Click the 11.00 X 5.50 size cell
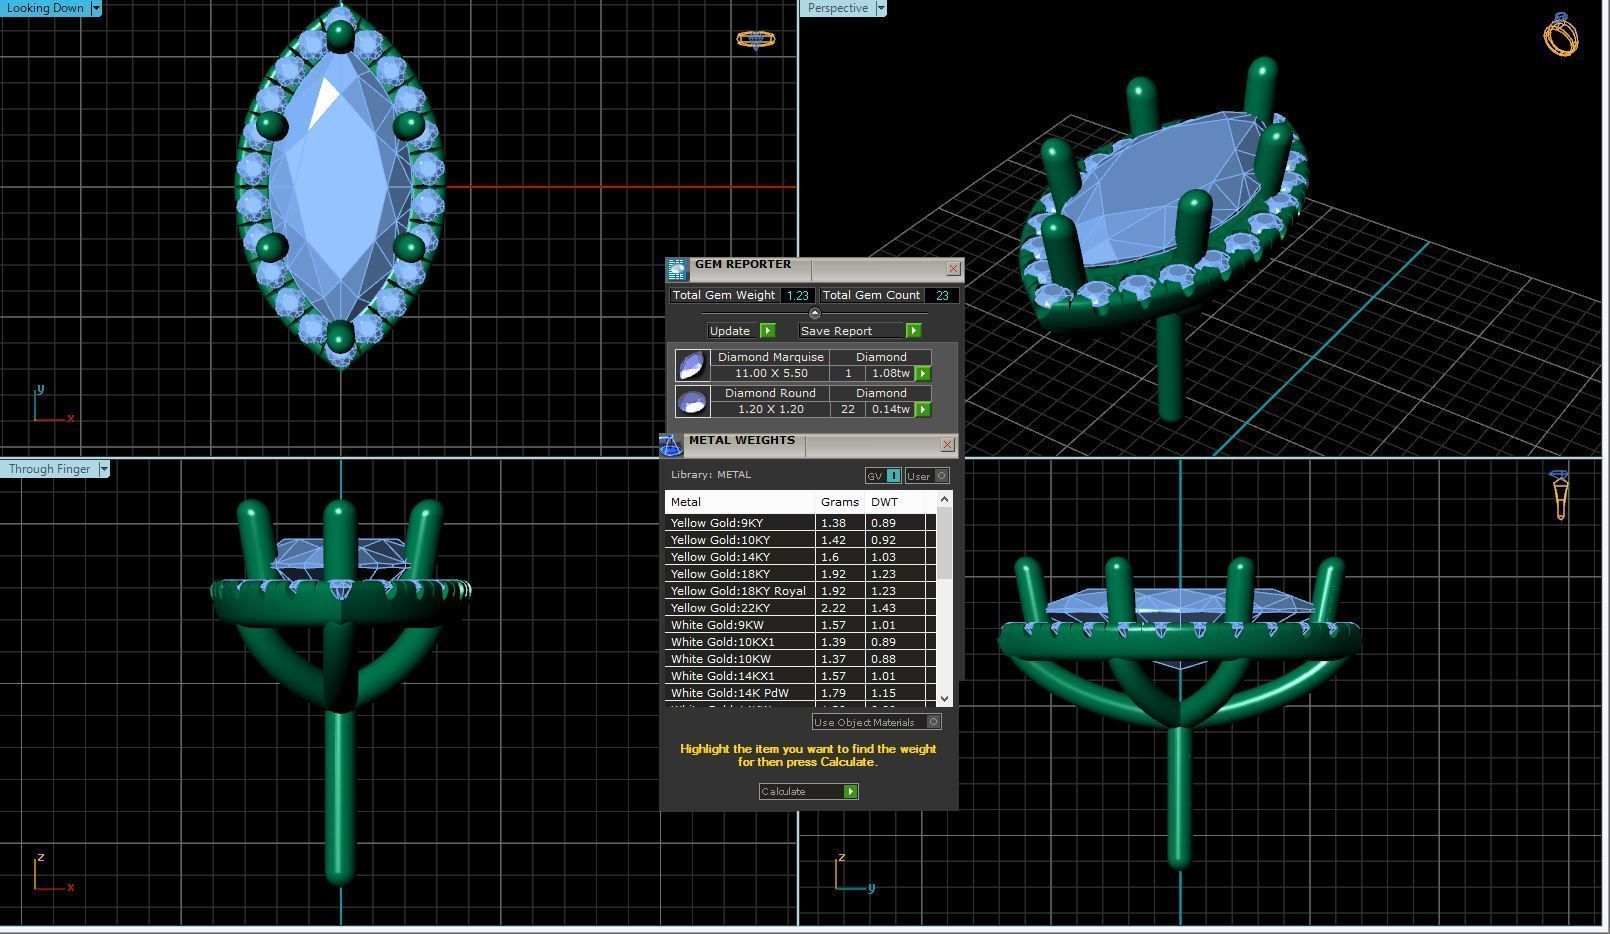This screenshot has width=1610, height=934. click(x=771, y=373)
